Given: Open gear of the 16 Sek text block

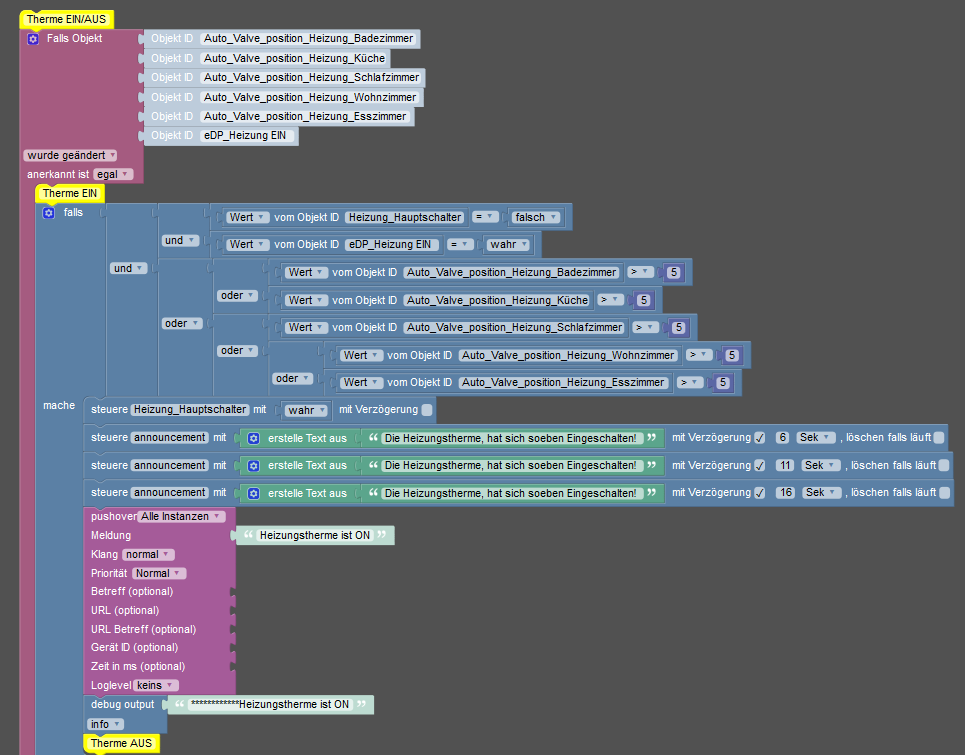Looking at the screenshot, I should click(254, 493).
